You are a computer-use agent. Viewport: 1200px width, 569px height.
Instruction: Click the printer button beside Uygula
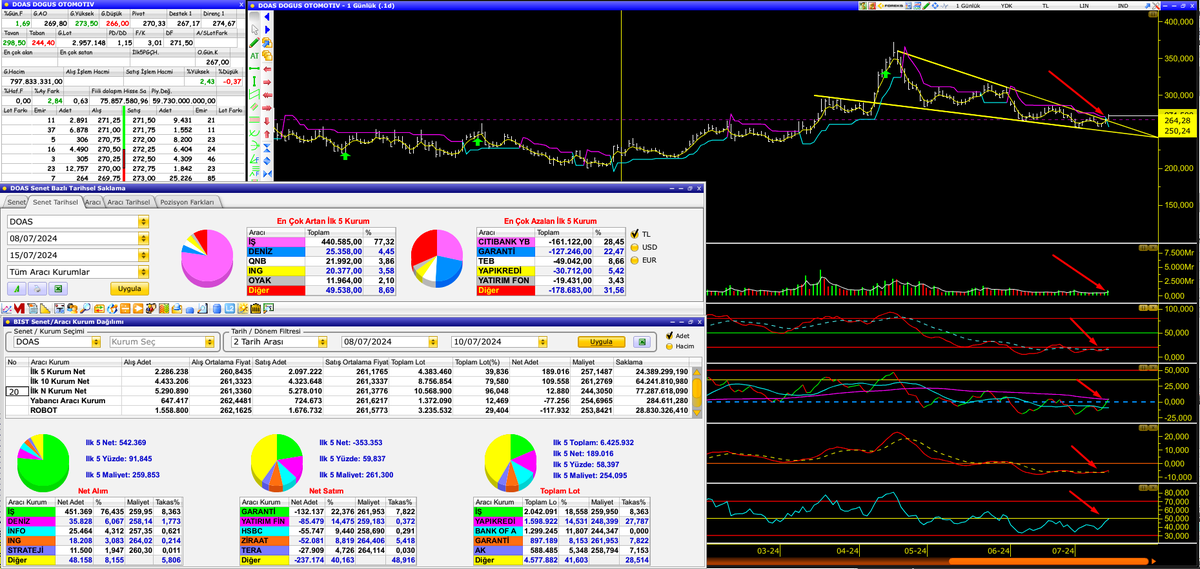click(x=37, y=288)
